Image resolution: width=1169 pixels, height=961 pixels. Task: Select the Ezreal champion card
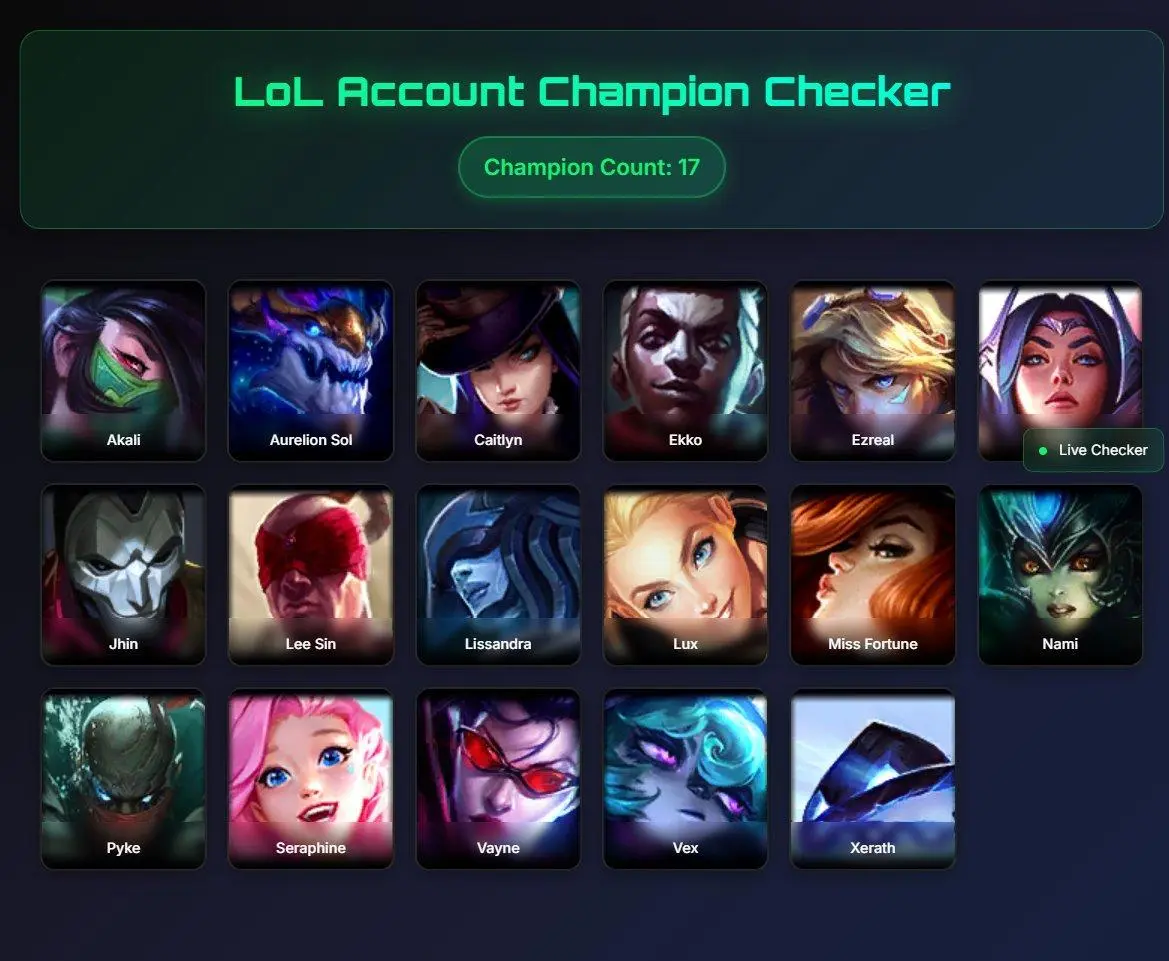click(872, 371)
